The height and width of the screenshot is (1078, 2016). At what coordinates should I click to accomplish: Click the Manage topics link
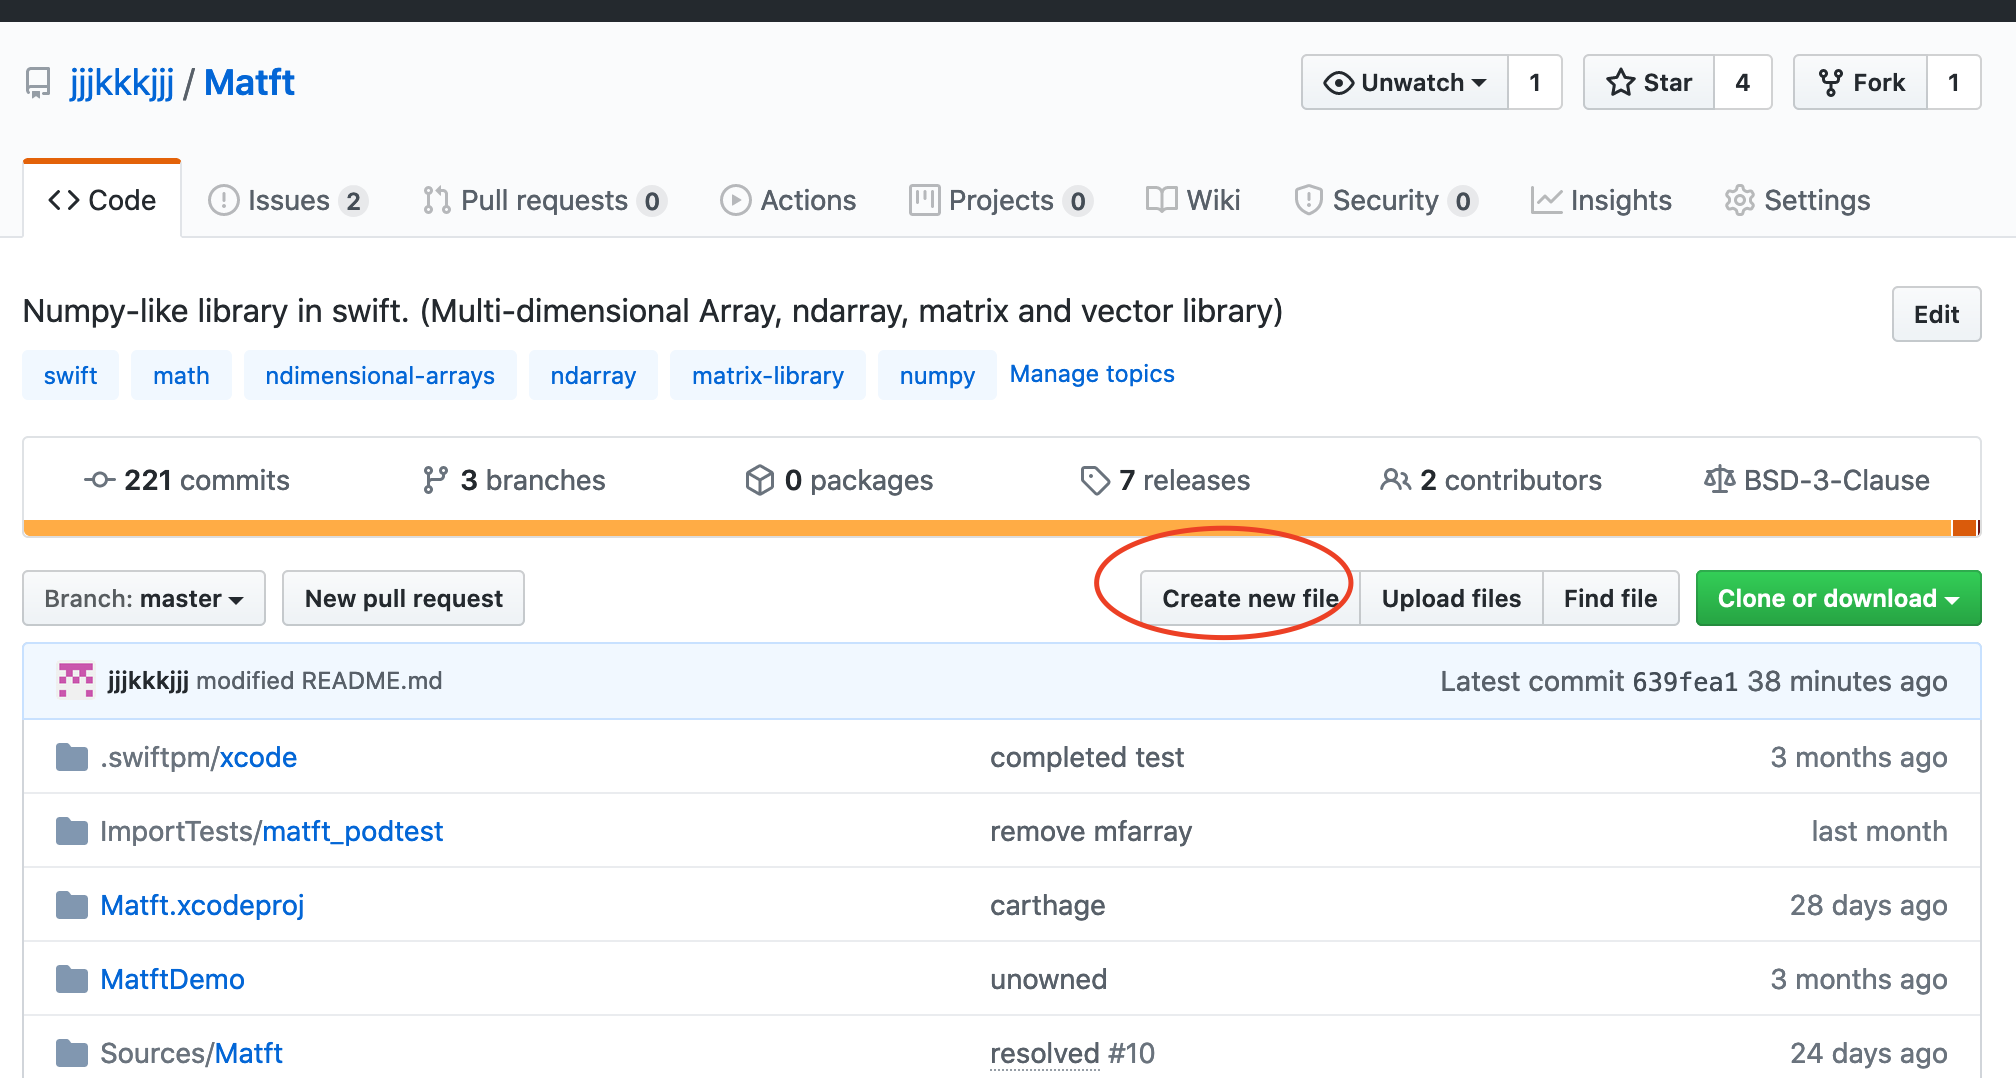click(1092, 374)
